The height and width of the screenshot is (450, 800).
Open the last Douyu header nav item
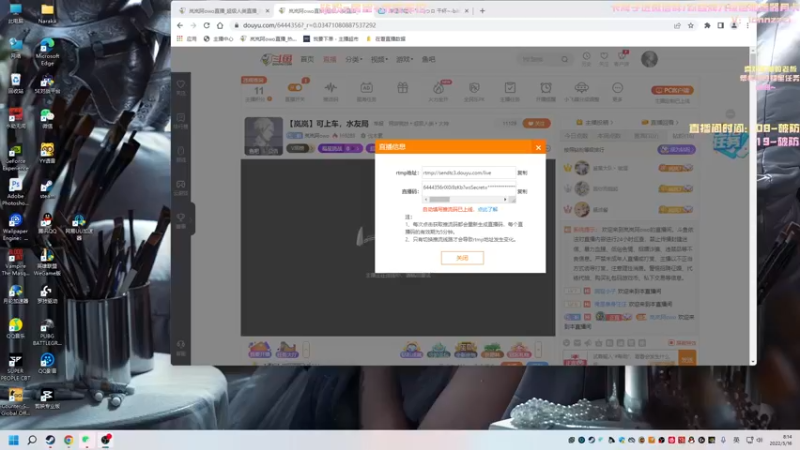click(429, 59)
